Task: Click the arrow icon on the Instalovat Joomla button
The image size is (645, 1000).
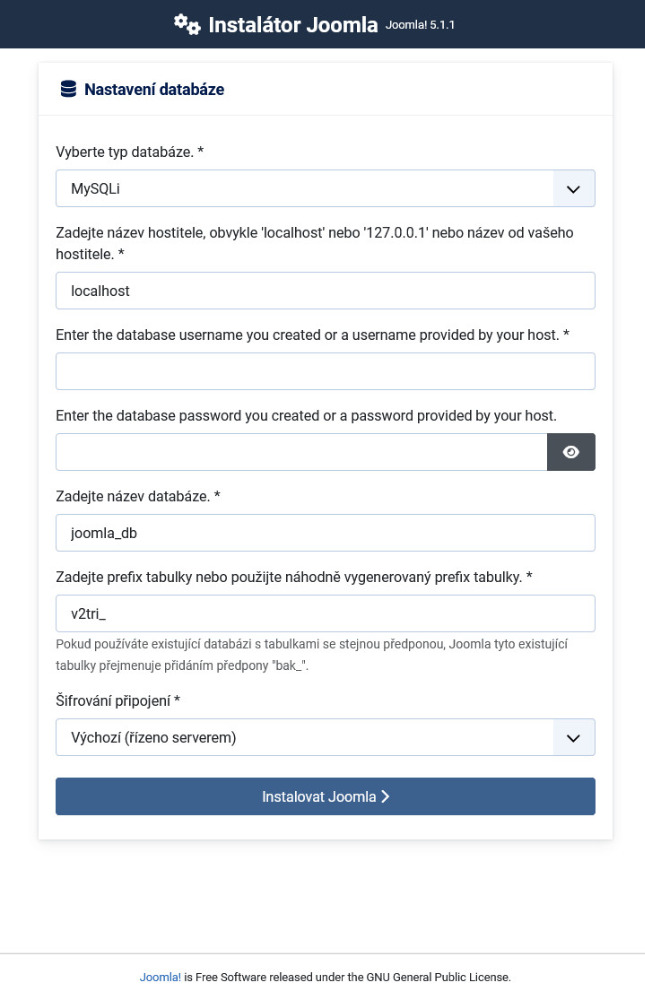Action: coord(385,797)
